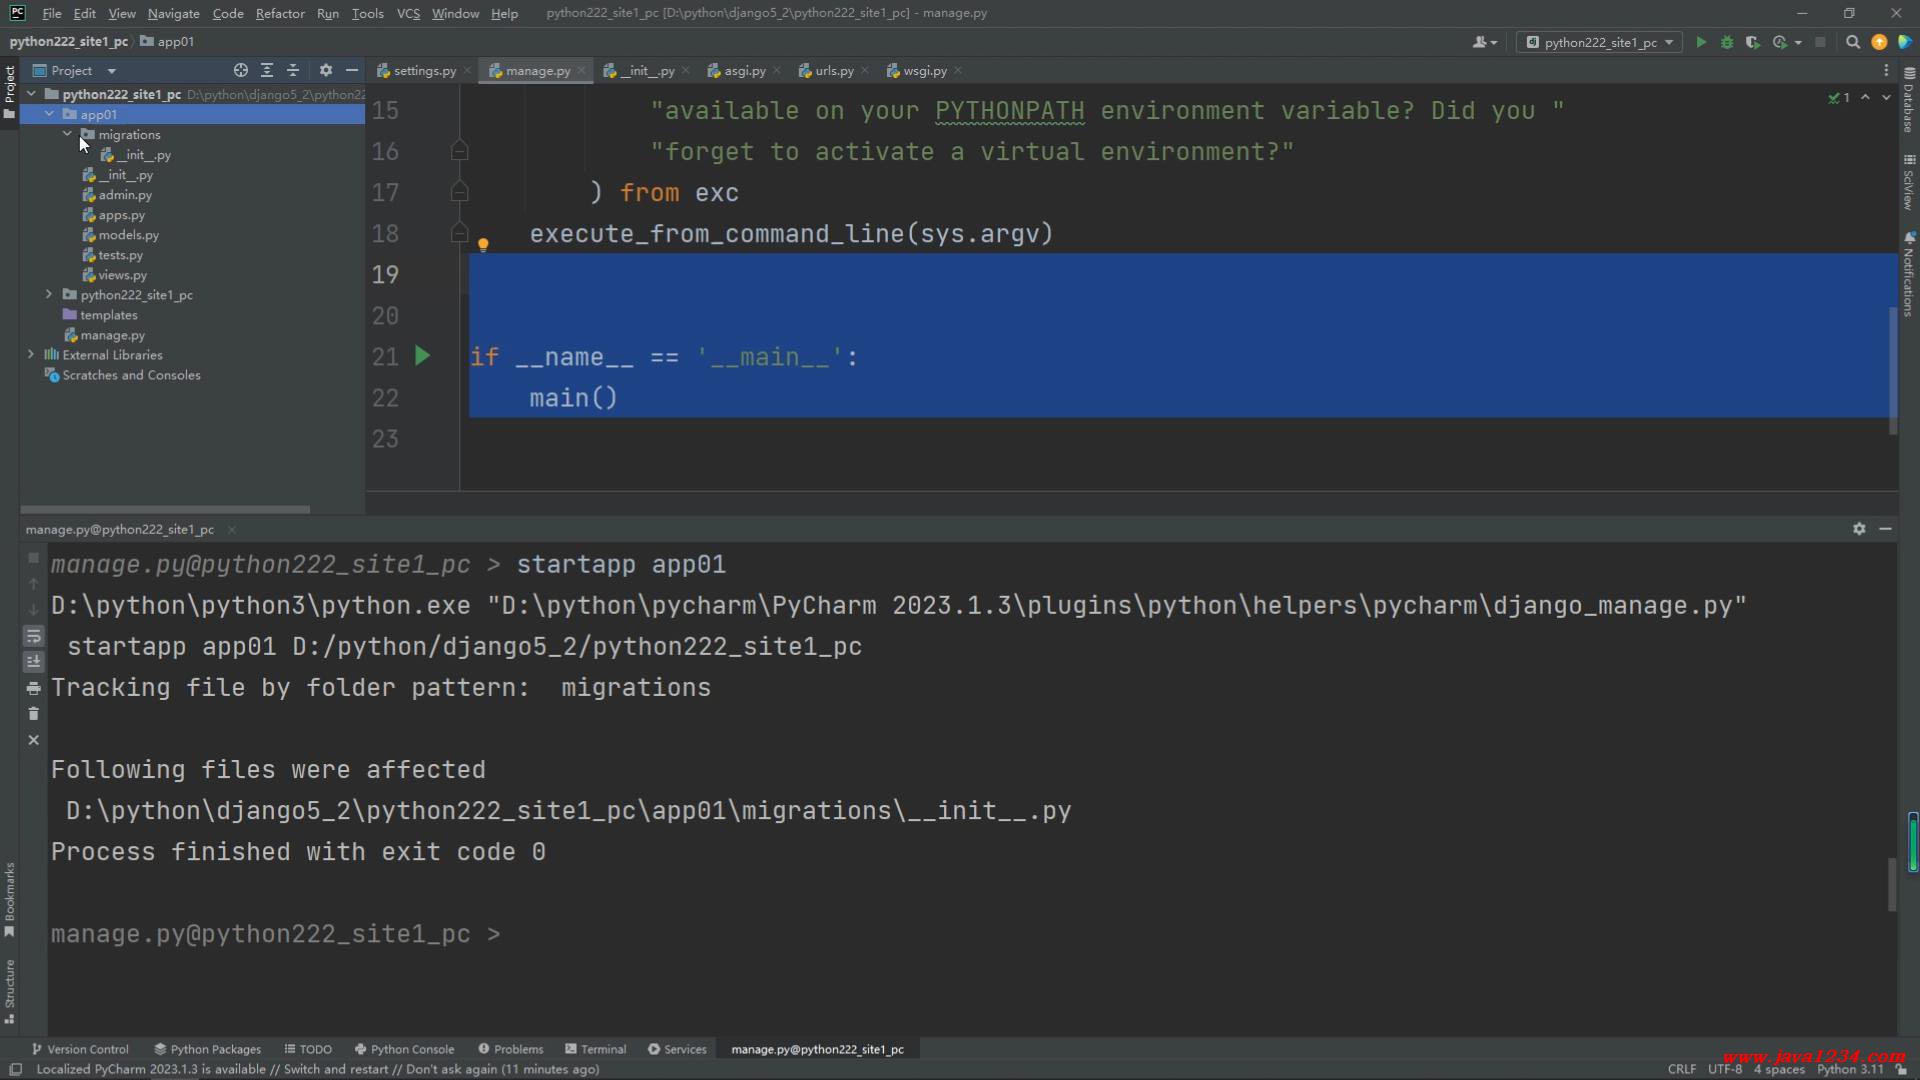Open the Python Console tool window

(404, 1049)
